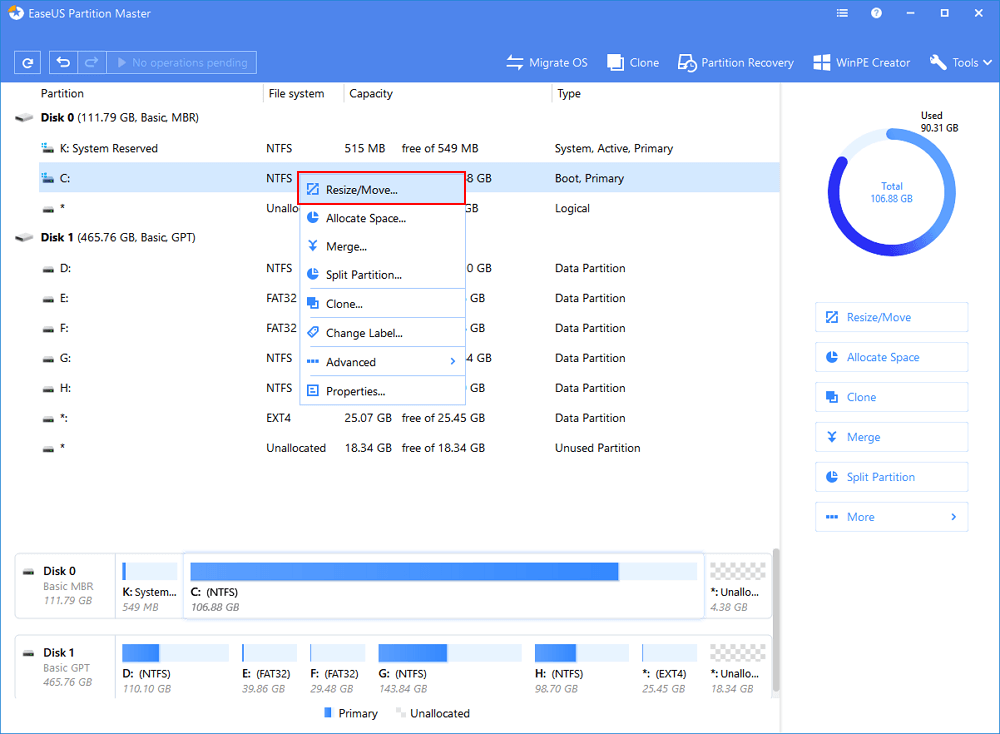
Task: Choose Allocate Space in context menu
Action: click(x=382, y=218)
